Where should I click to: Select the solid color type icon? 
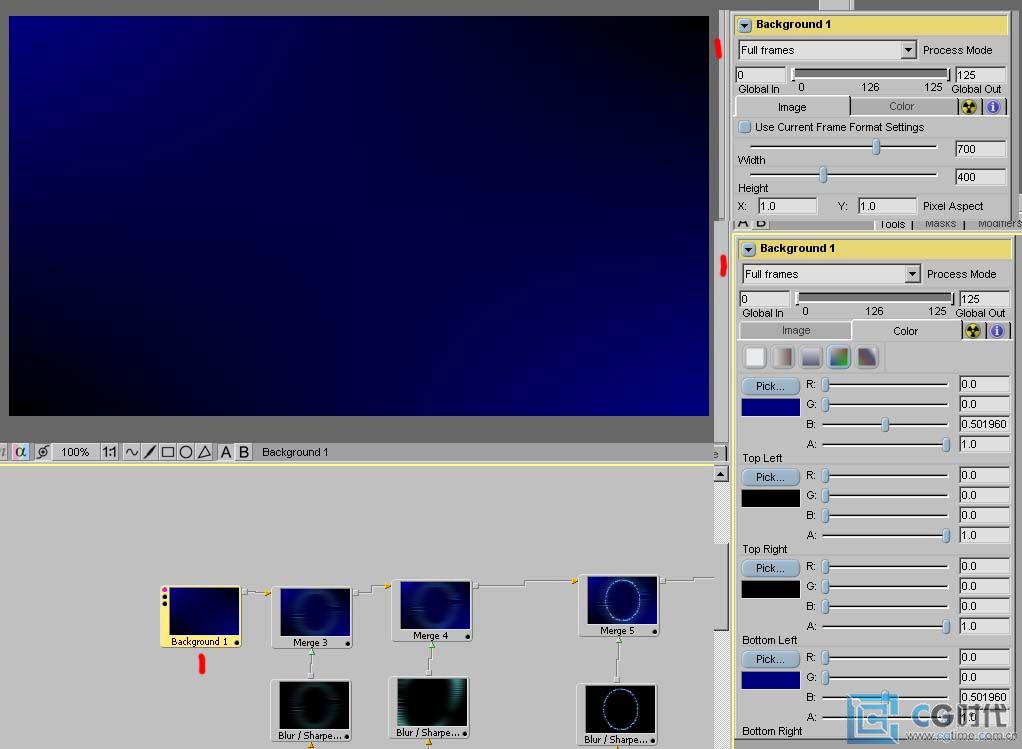pos(755,357)
